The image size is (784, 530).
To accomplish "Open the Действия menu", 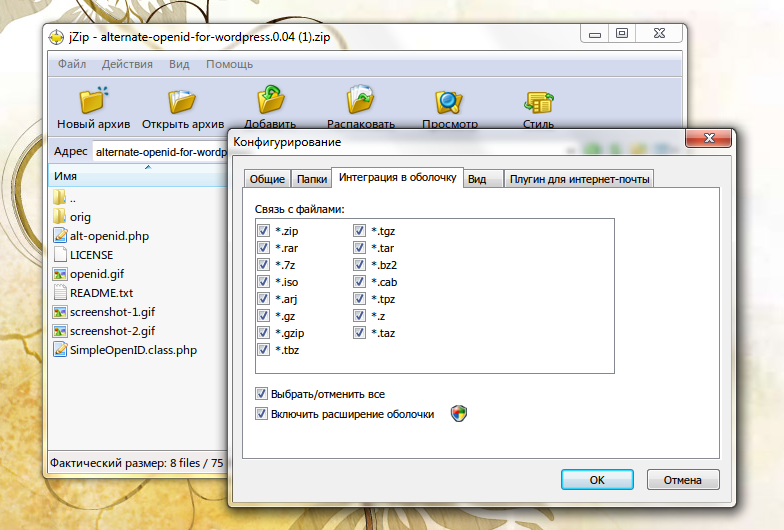I will click(127, 64).
